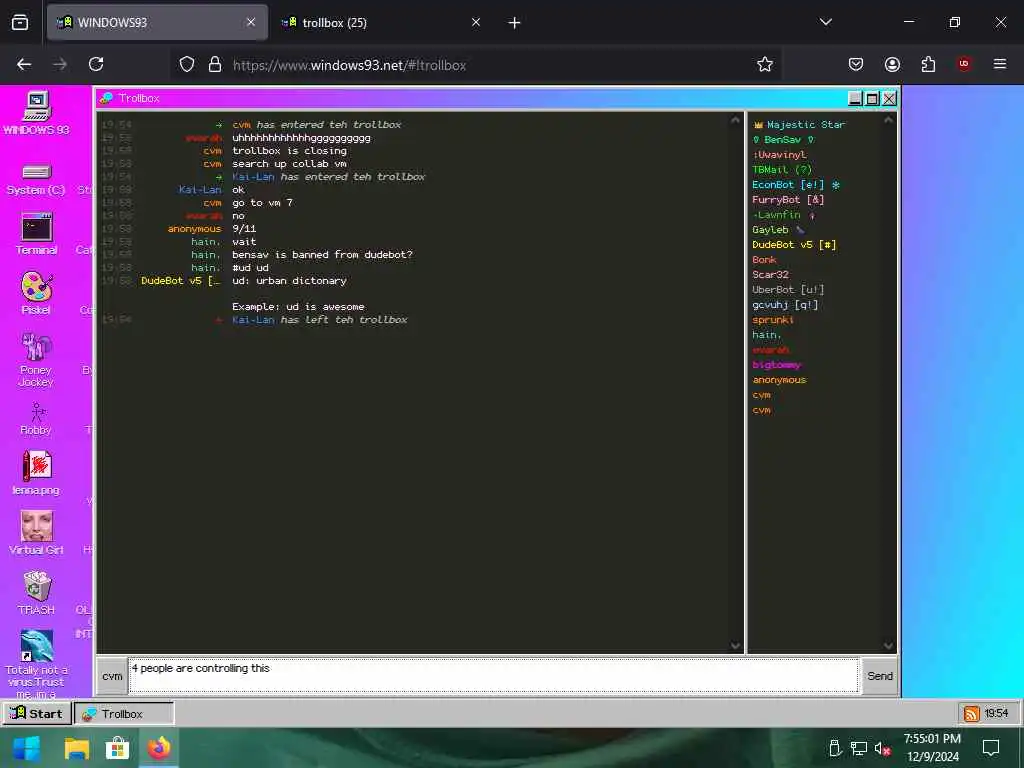Screen dimensions: 1024x768
Task: Open the lenna.png file icon
Action: point(37,473)
